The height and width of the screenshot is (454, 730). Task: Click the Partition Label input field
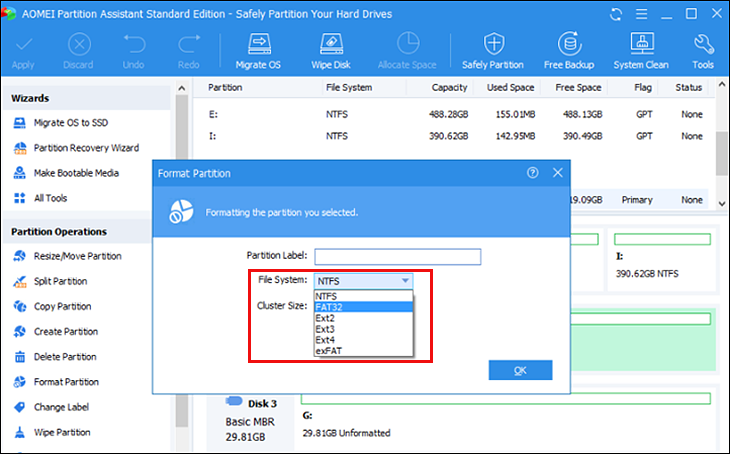398,257
